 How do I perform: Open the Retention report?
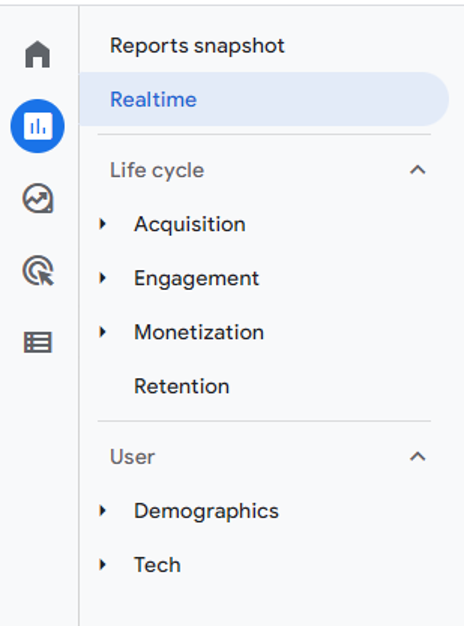pyautogui.click(x=182, y=386)
